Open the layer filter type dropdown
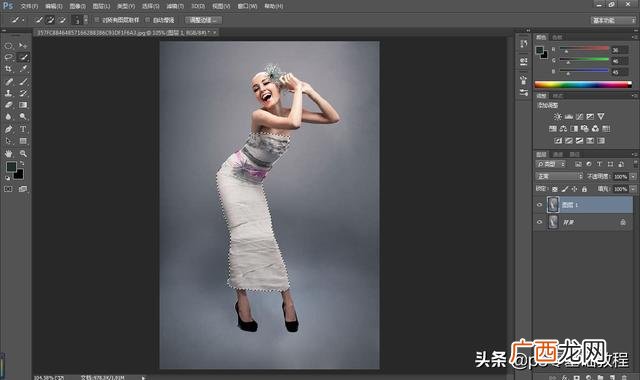 (x=551, y=164)
